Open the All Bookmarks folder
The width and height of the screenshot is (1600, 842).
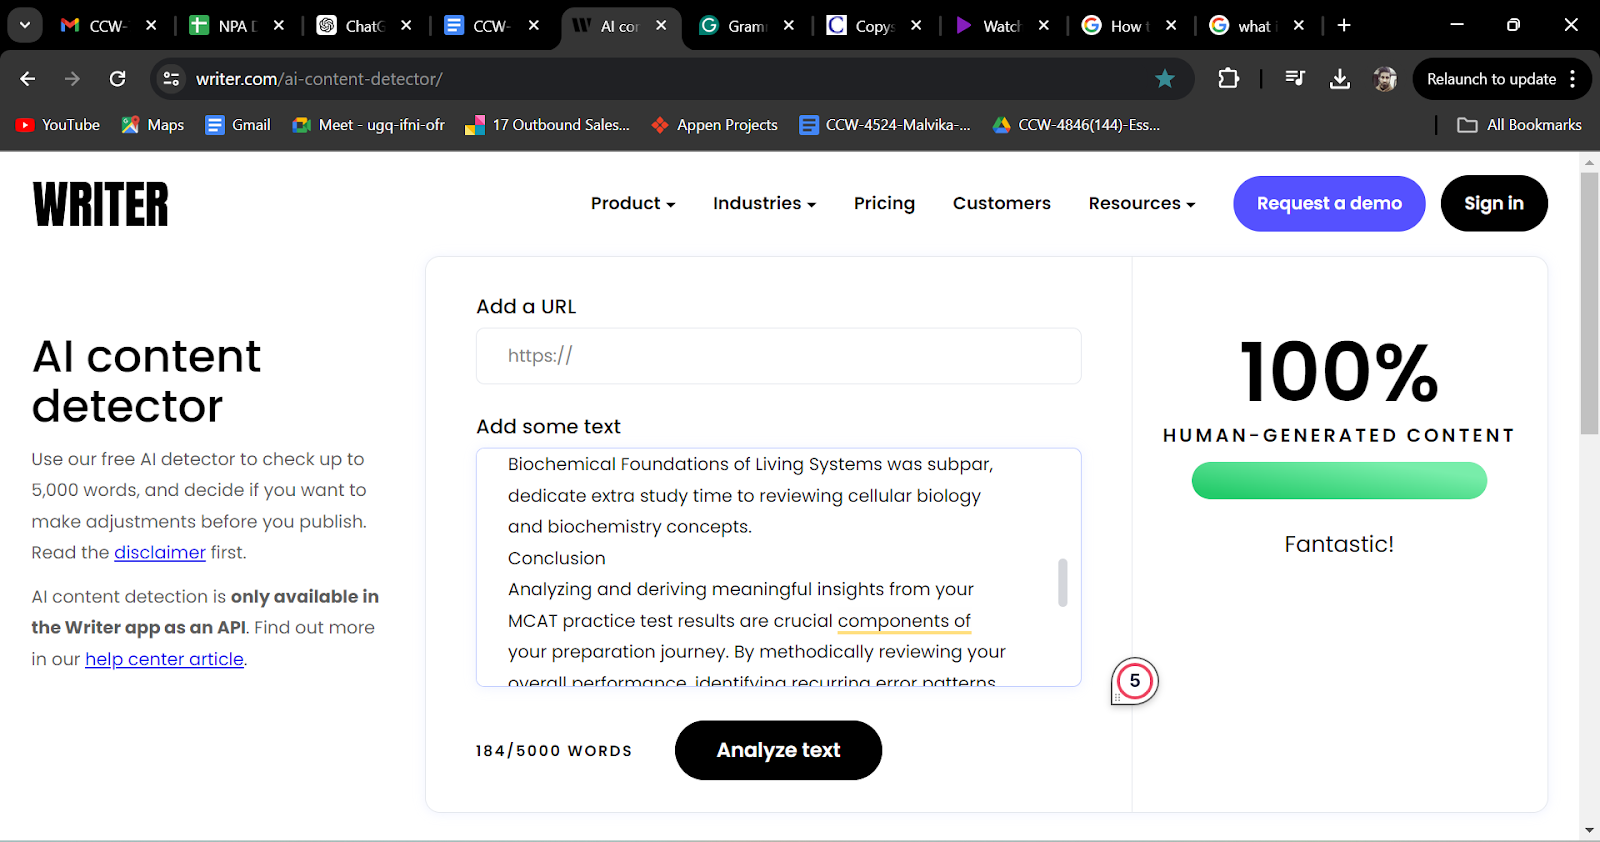[1519, 125]
